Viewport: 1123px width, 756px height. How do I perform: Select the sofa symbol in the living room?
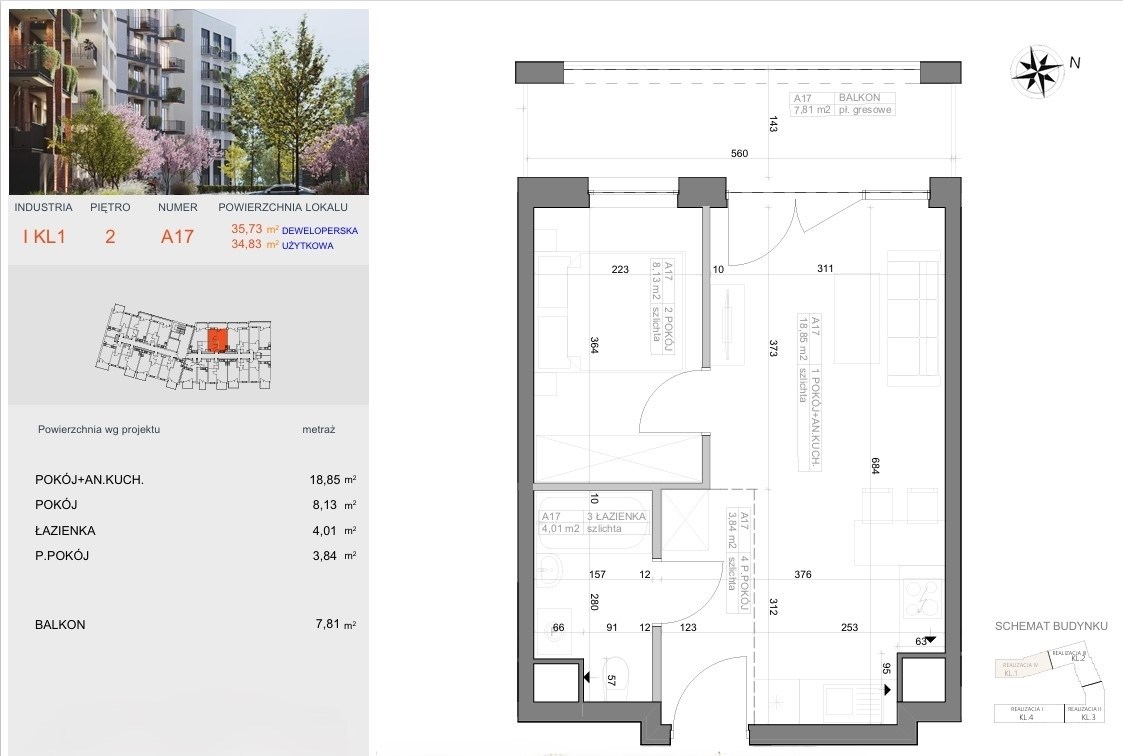(x=915, y=322)
